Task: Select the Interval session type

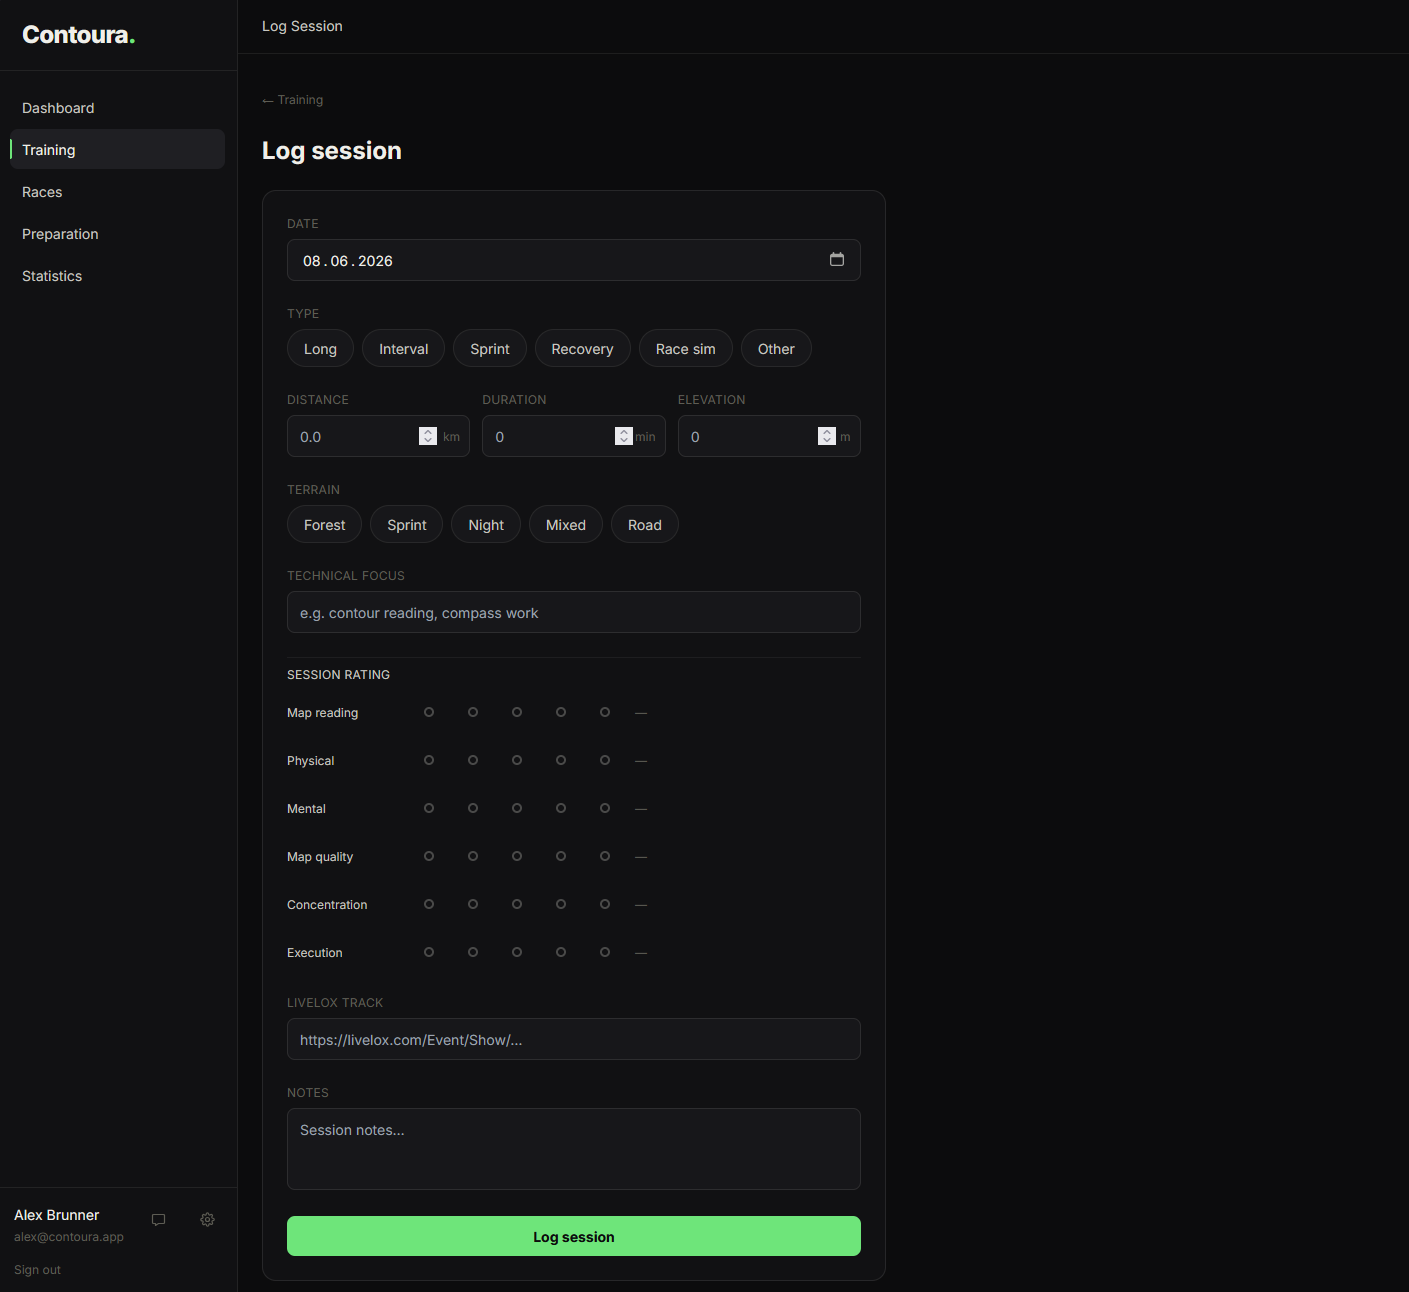Action: click(403, 348)
